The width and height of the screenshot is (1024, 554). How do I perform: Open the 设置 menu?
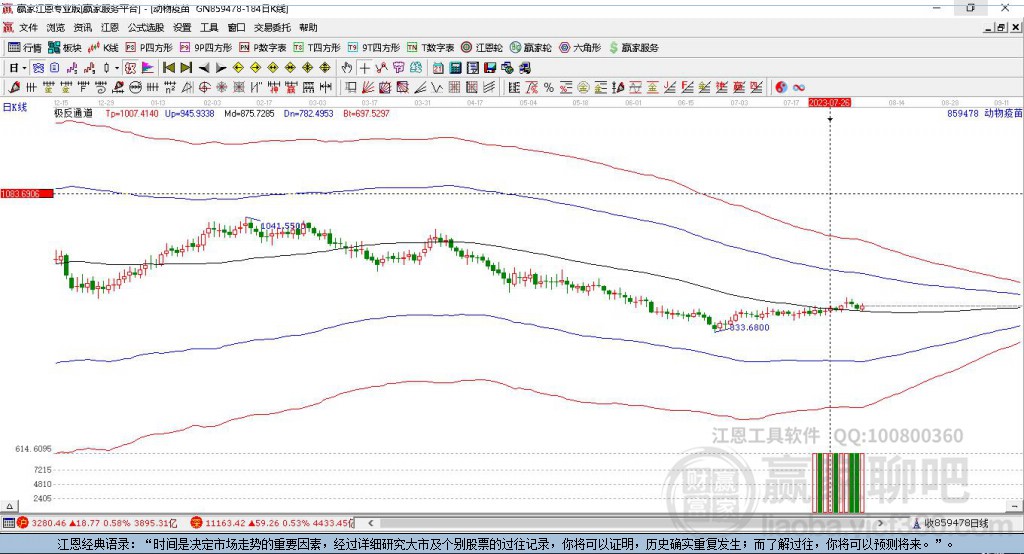[182, 27]
